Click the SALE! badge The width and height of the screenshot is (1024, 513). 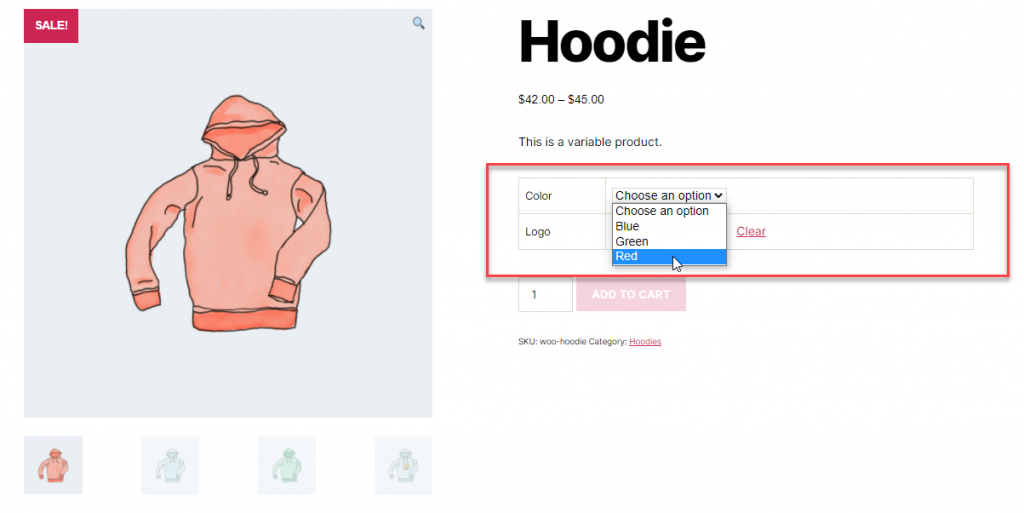pos(51,26)
